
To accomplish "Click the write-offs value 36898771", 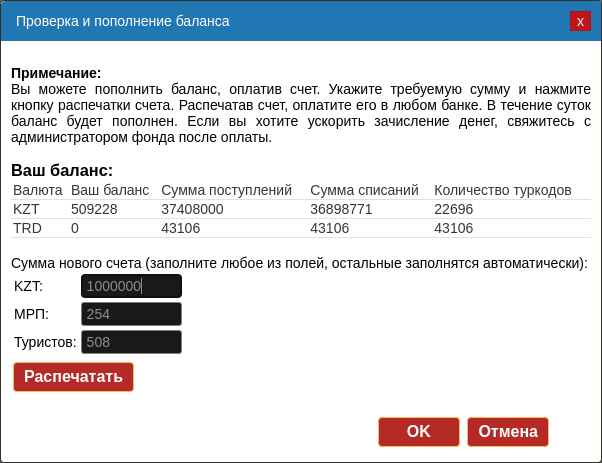I will click(341, 209).
